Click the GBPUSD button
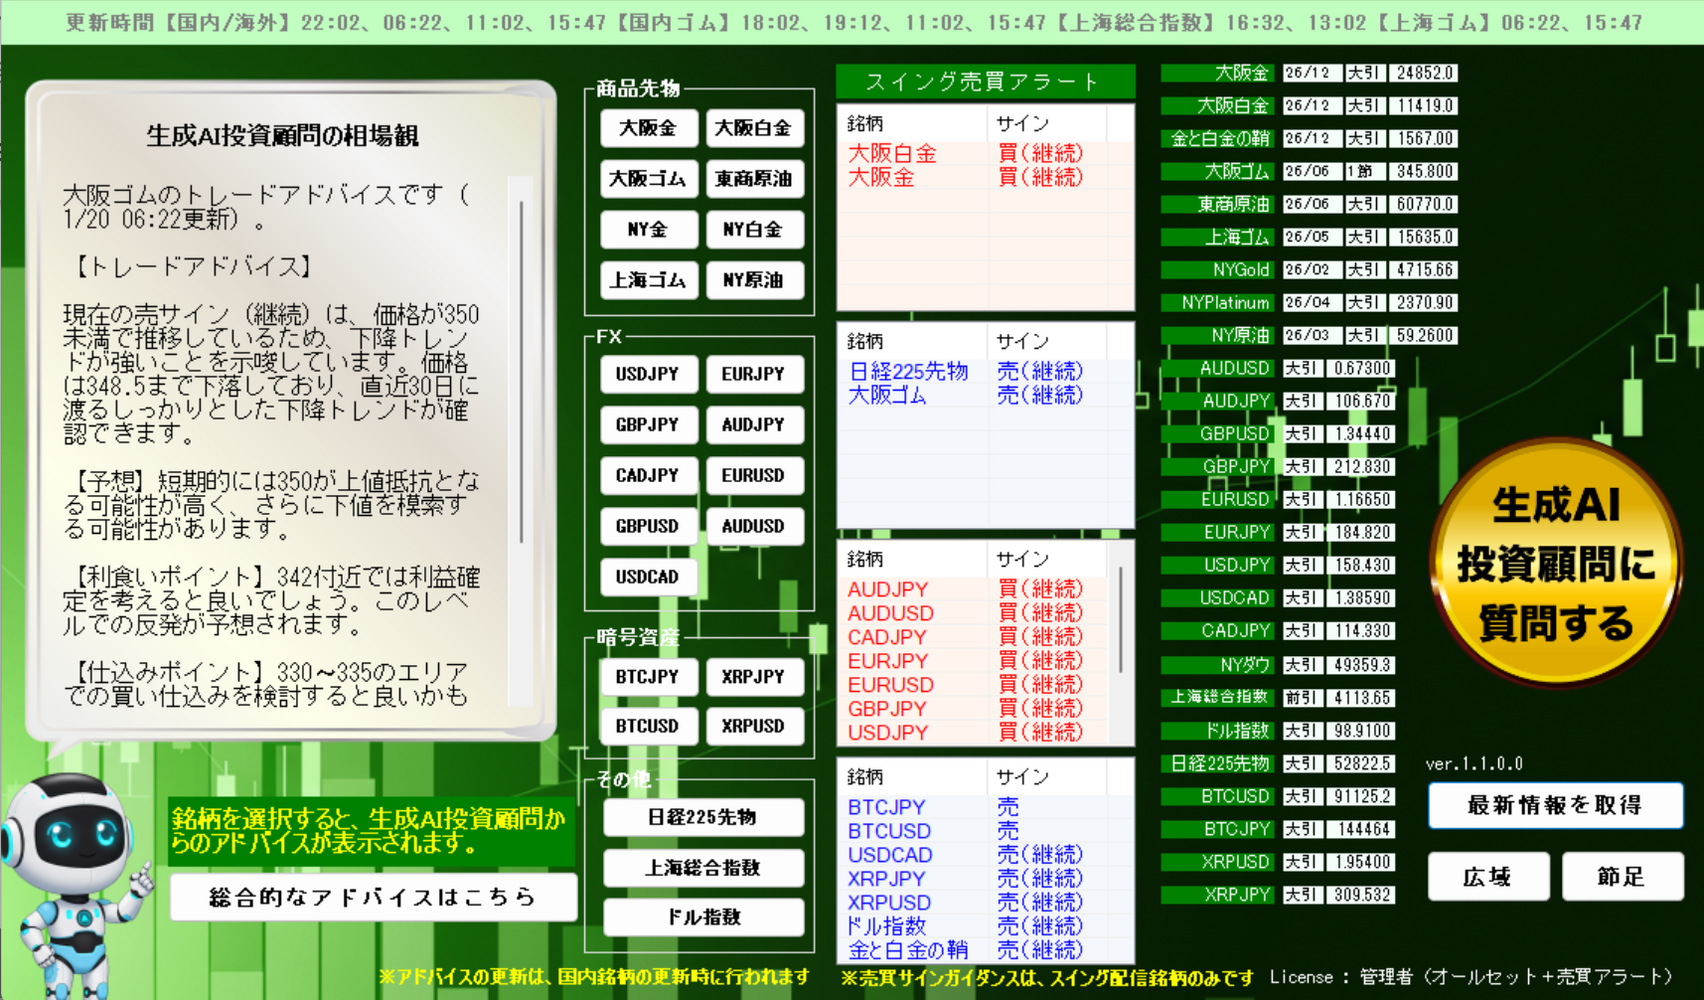Viewport: 1704px width, 1000px height. (x=648, y=526)
